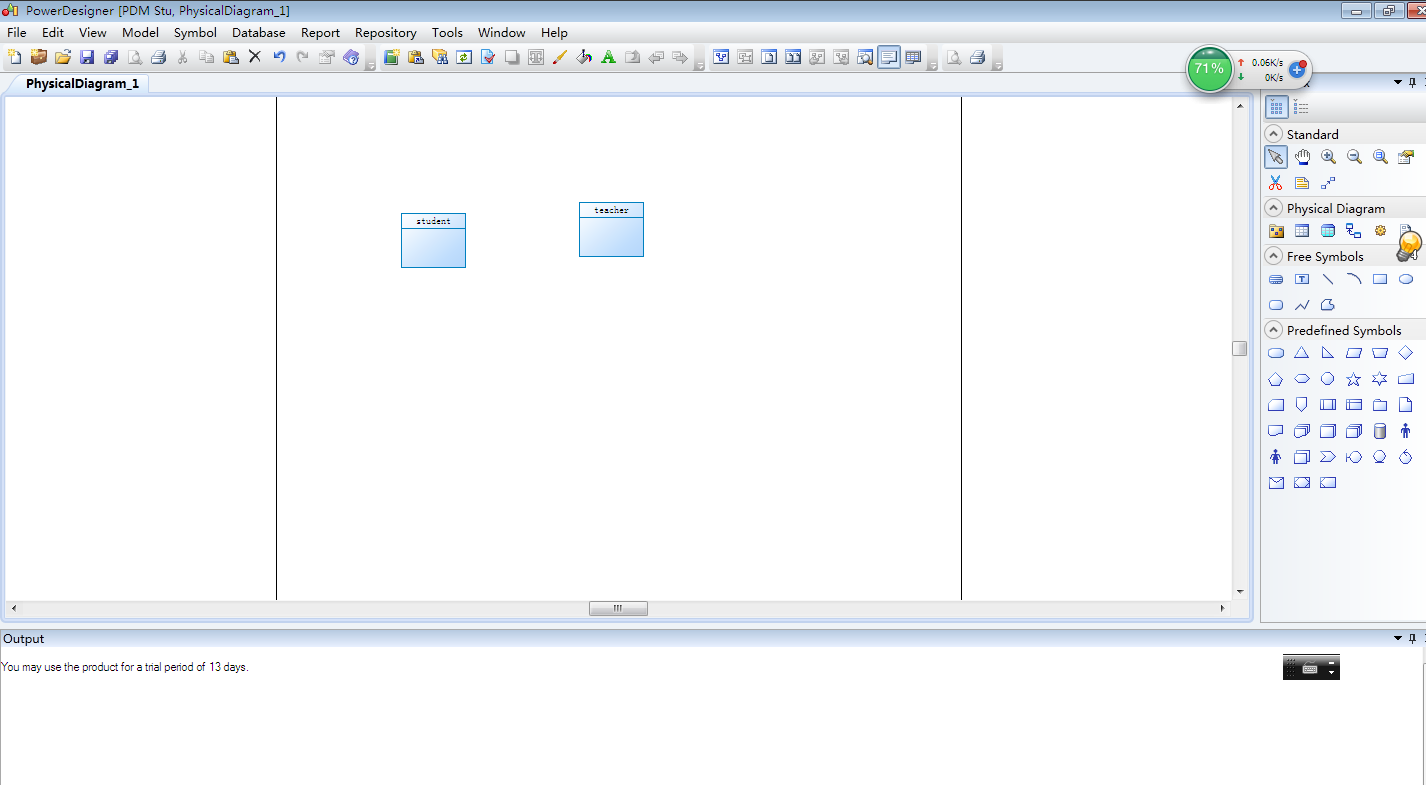Image resolution: width=1426 pixels, height=785 pixels.
Task: Choose the scissors Delete tool in the toolbox
Action: (1276, 183)
